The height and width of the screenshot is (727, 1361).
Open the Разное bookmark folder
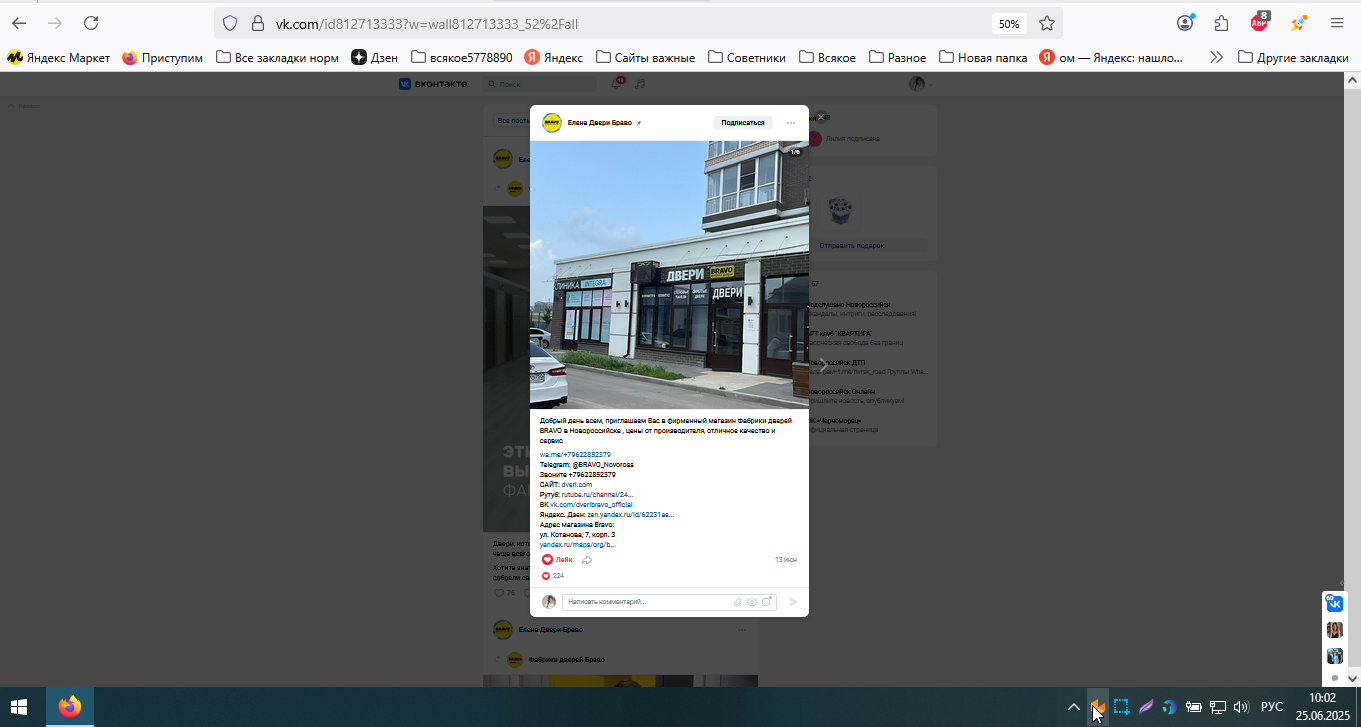pyautogui.click(x=897, y=58)
